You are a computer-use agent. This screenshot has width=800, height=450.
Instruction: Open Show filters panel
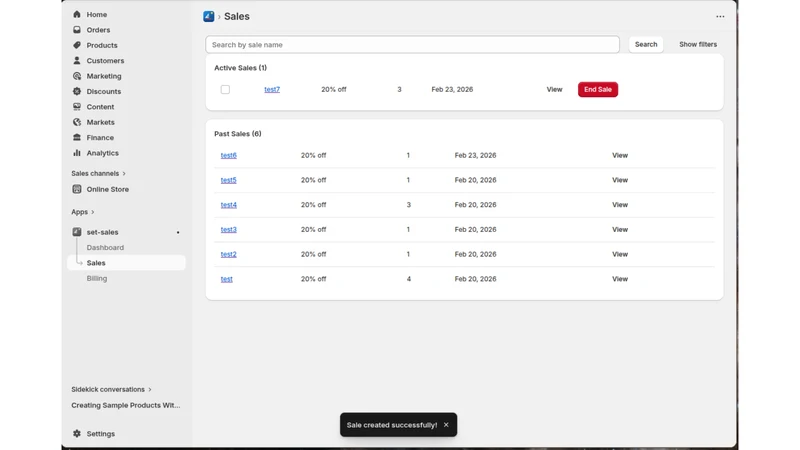[697, 44]
